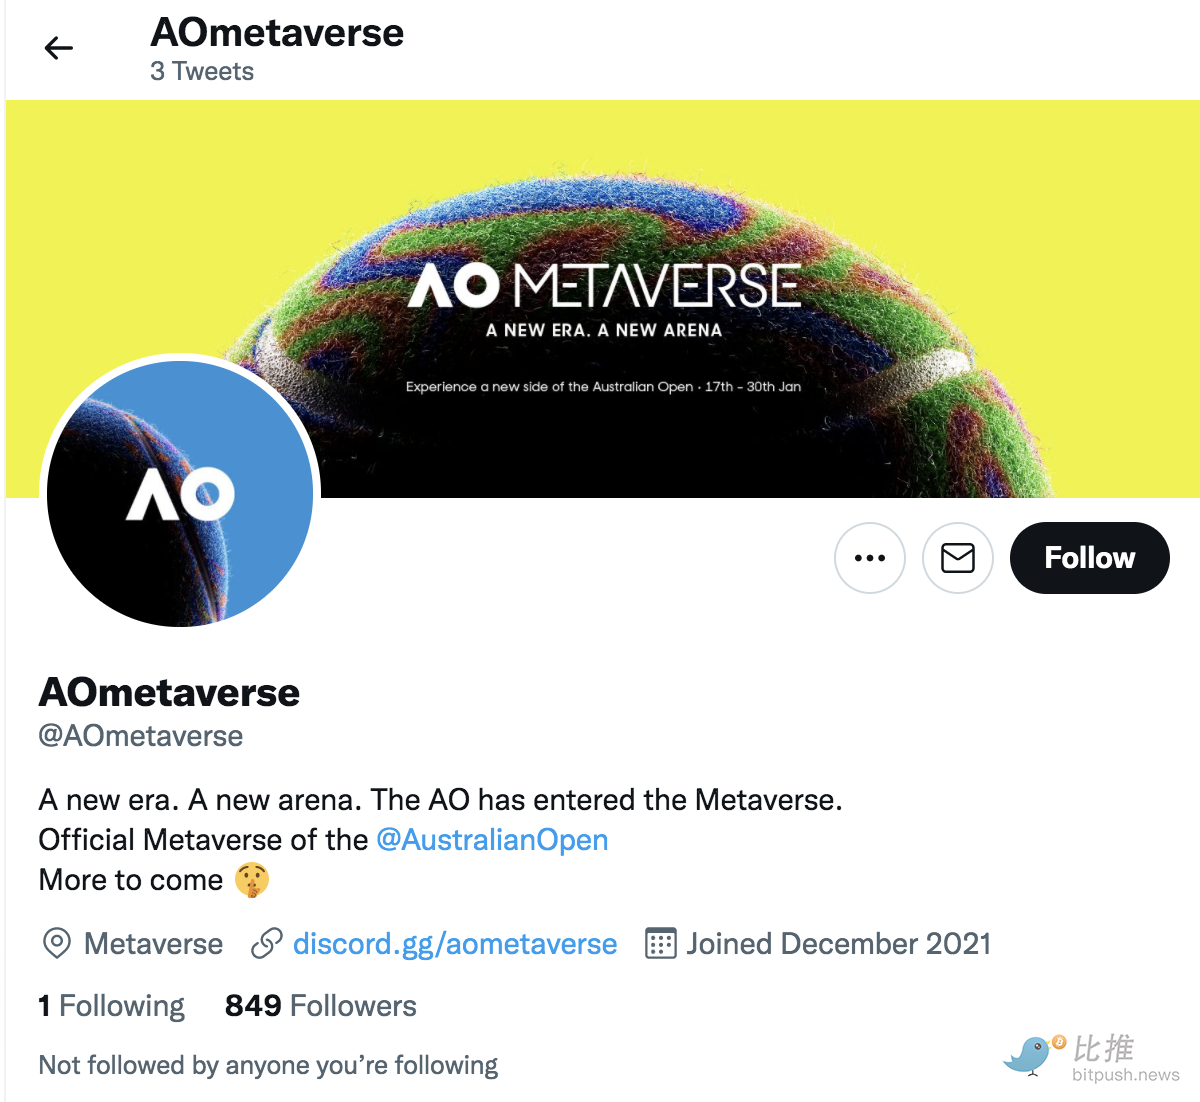The height and width of the screenshot is (1102, 1200).
Task: Open the @AustralianOpen mention link
Action: (492, 840)
